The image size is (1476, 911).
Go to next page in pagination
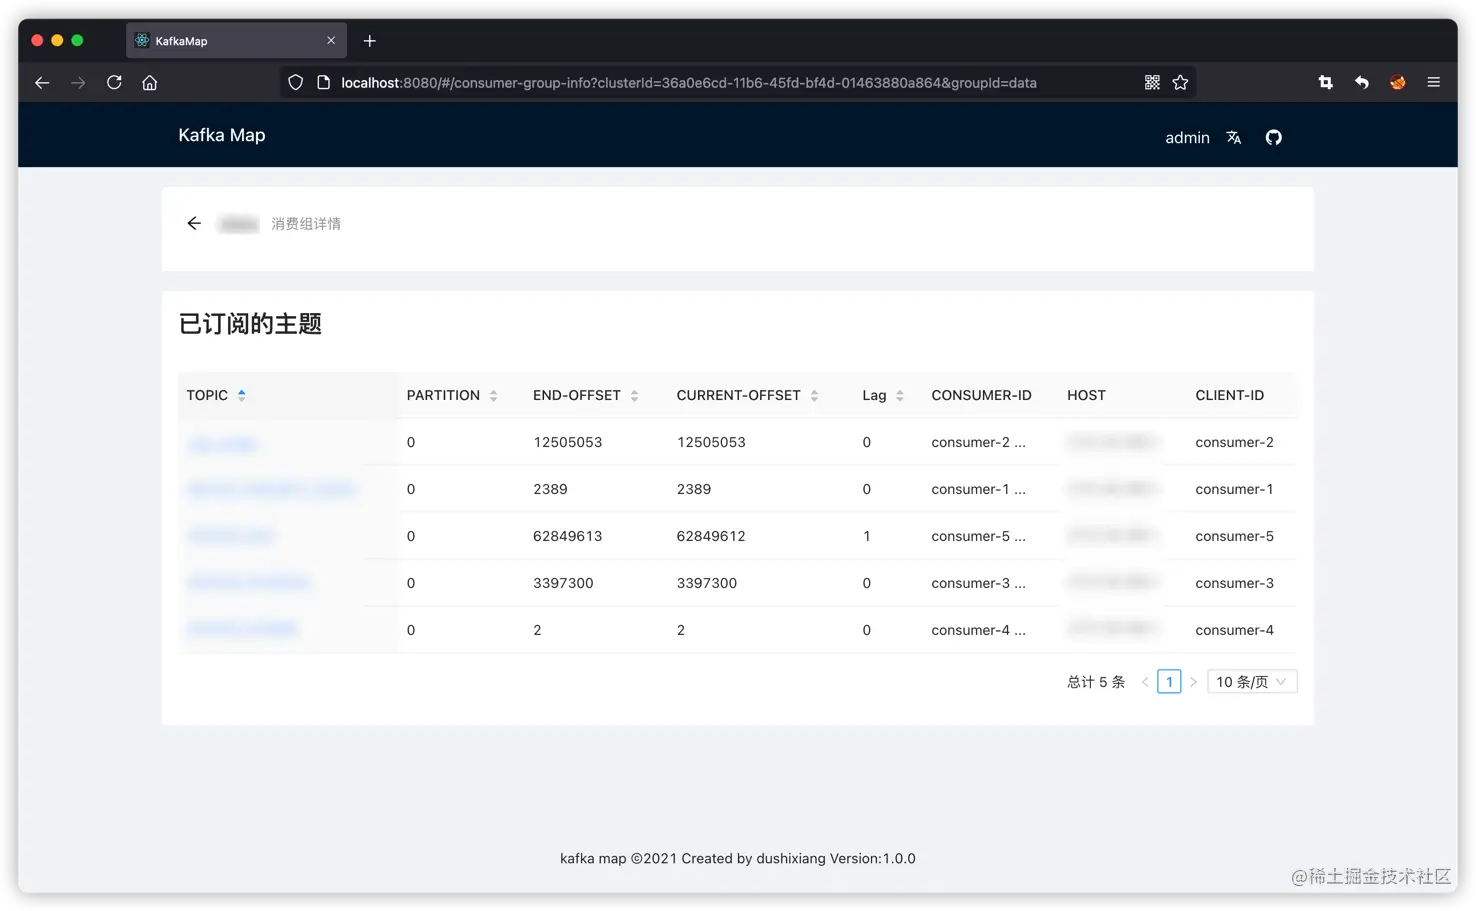[1193, 682]
